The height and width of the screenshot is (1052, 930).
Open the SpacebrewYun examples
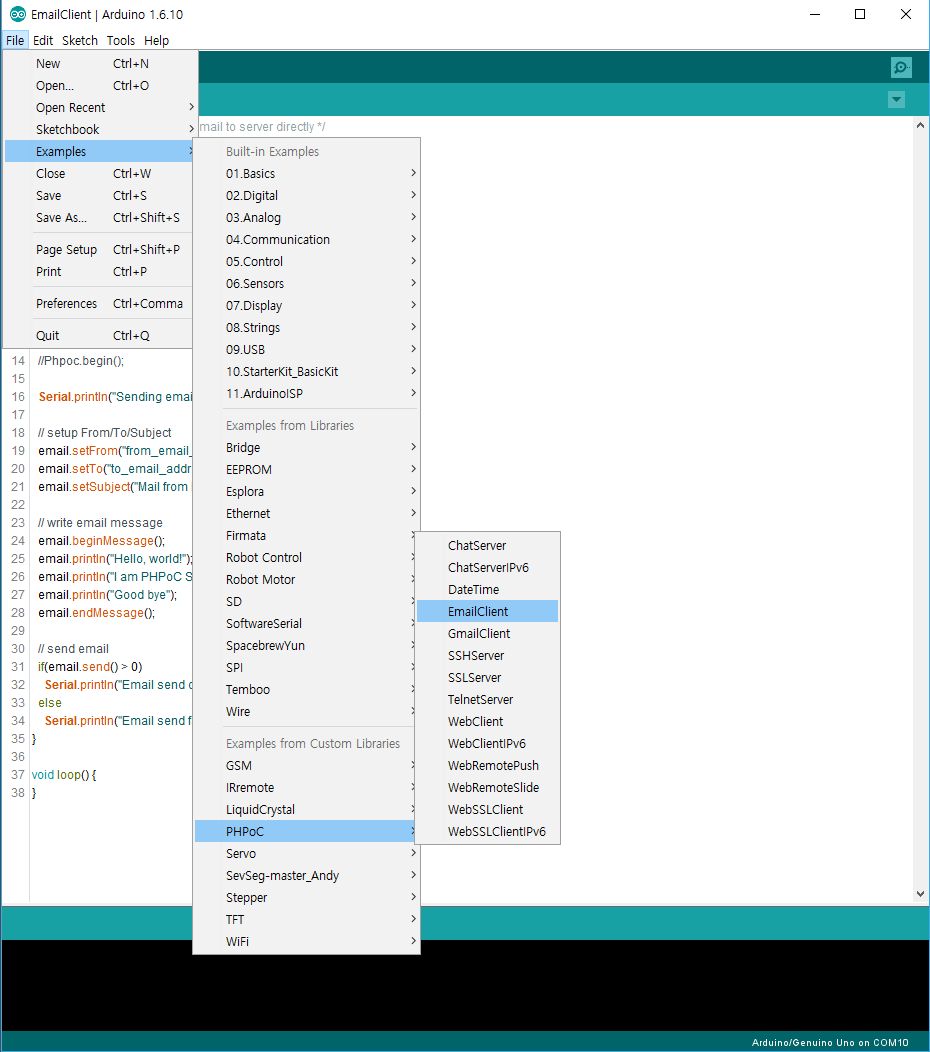307,645
